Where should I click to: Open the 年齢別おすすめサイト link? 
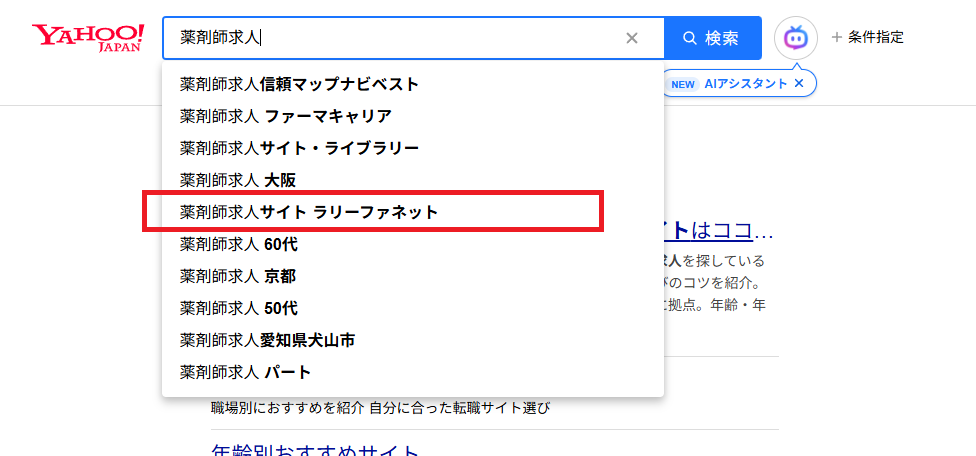coord(316,449)
